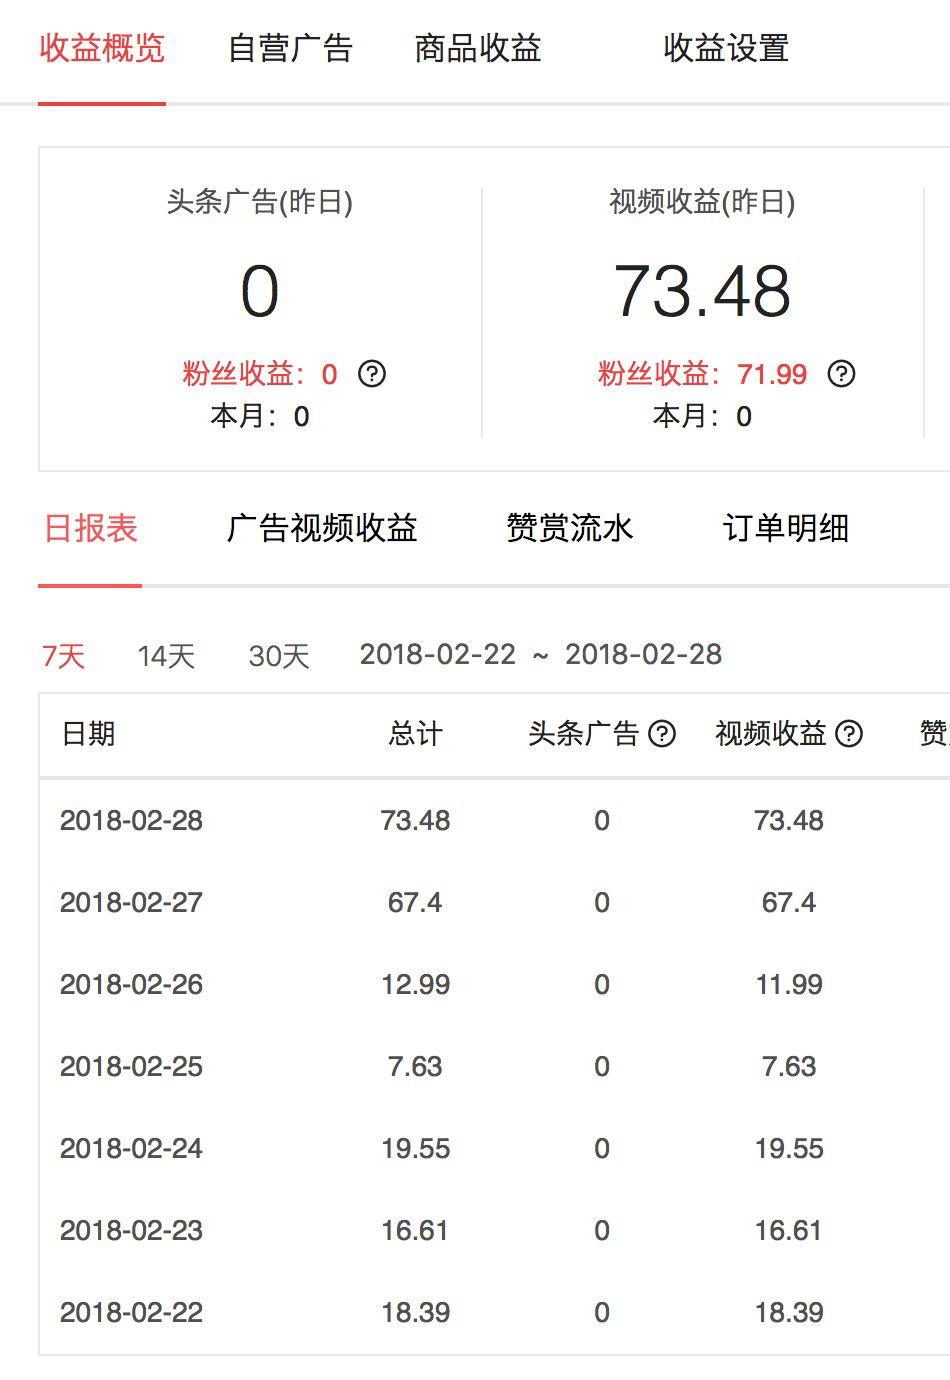Open help icon beside 头条广告 粉丝收益
This screenshot has height=1380, width=950.
[372, 374]
